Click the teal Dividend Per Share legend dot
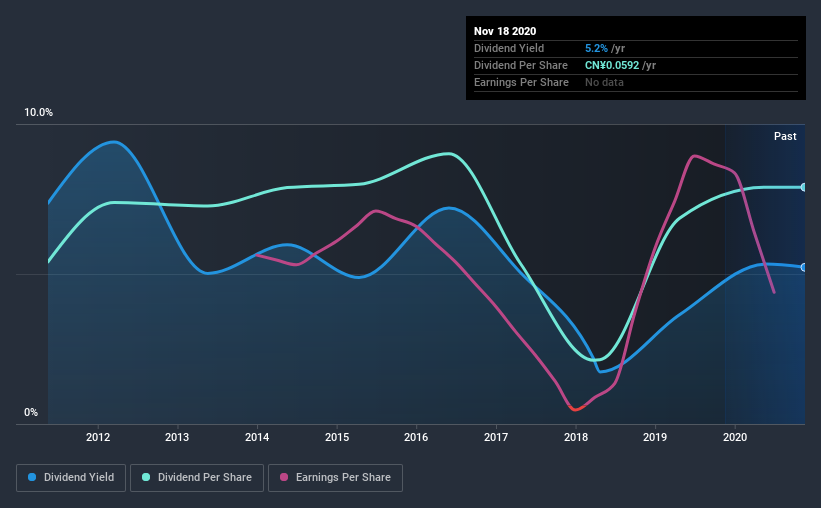This screenshot has width=821, height=508. click(146, 477)
